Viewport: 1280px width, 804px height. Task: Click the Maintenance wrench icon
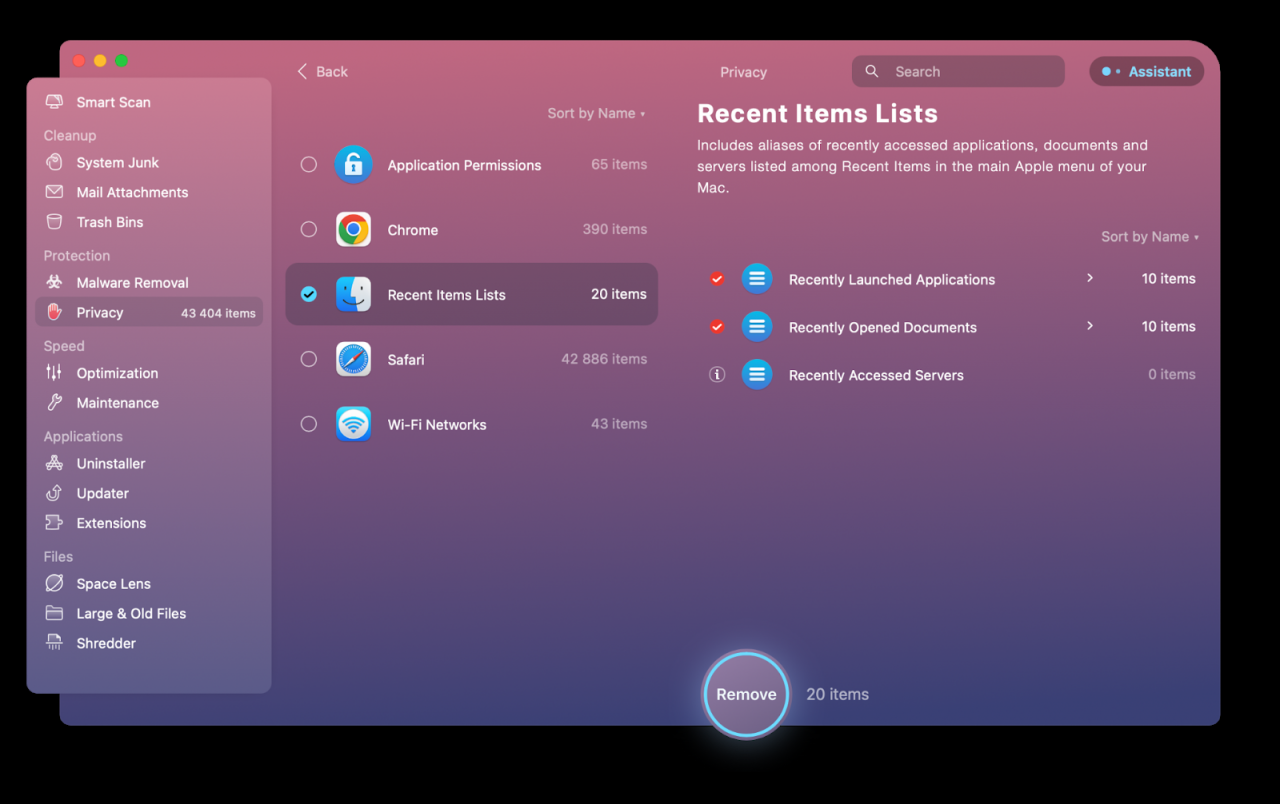click(55, 403)
